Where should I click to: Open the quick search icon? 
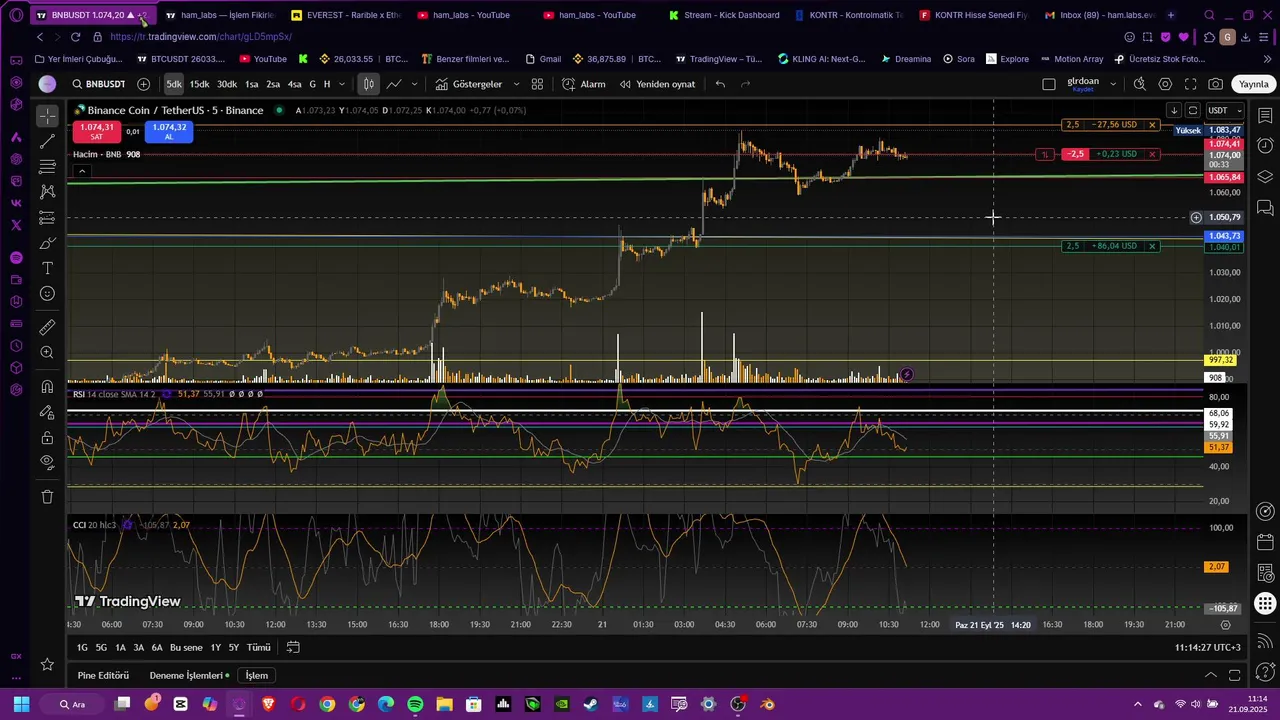coord(1139,84)
